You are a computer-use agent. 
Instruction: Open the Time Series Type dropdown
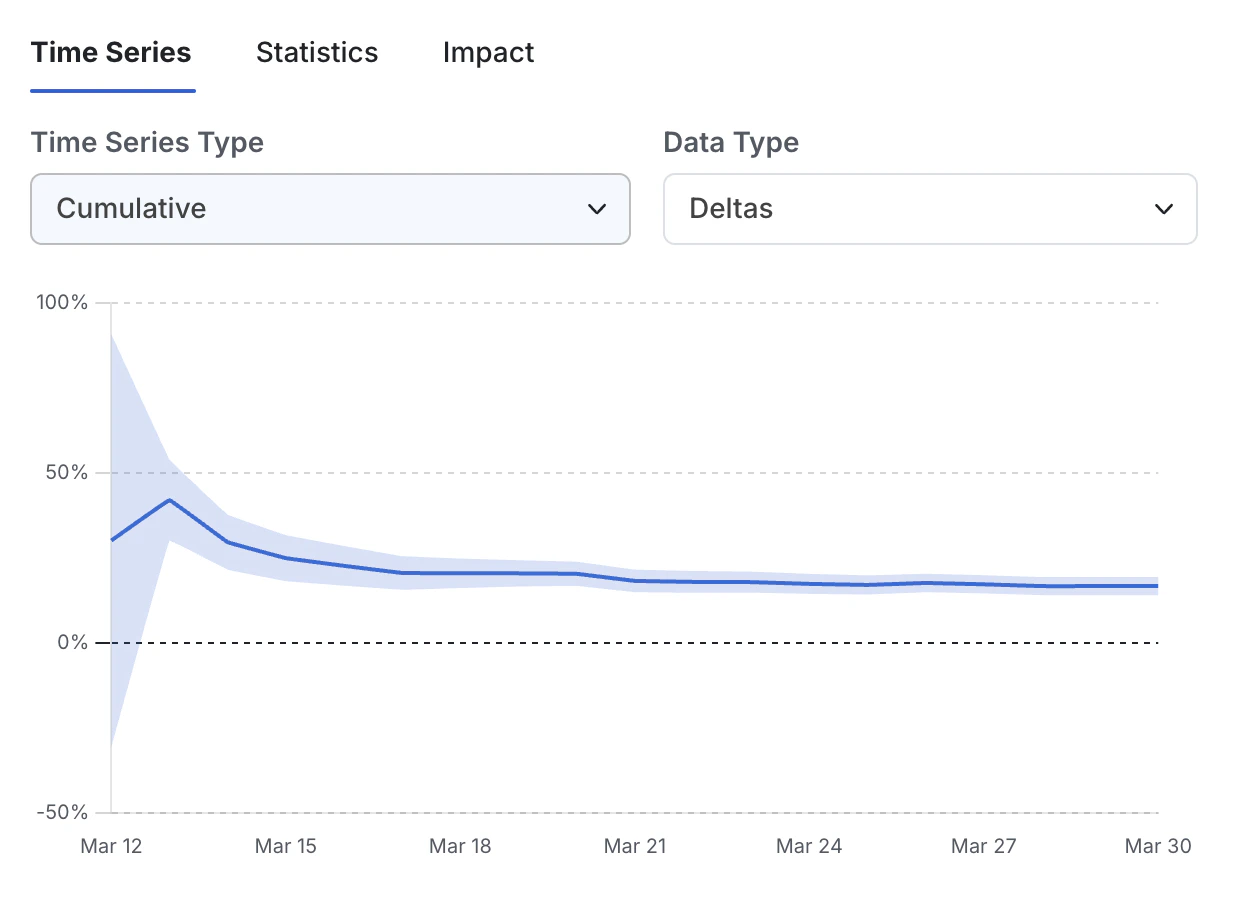[330, 209]
